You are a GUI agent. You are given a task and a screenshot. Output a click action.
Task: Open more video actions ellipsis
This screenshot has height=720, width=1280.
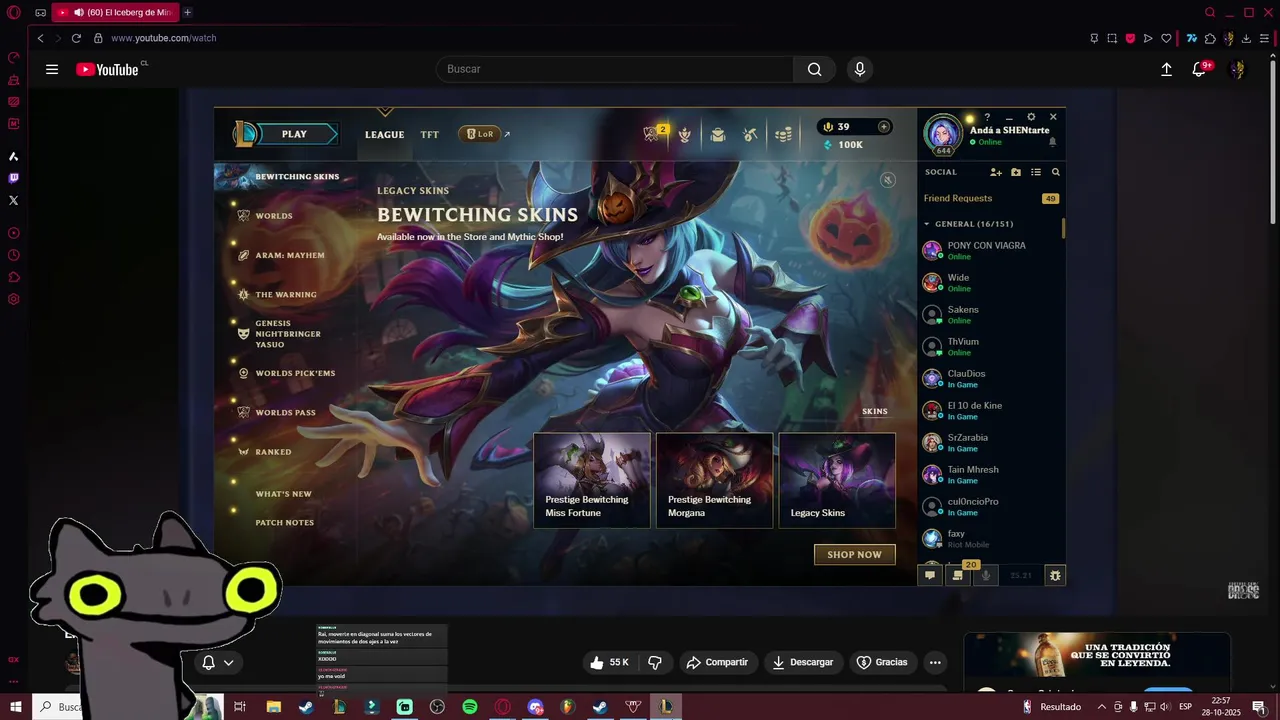tap(935, 662)
